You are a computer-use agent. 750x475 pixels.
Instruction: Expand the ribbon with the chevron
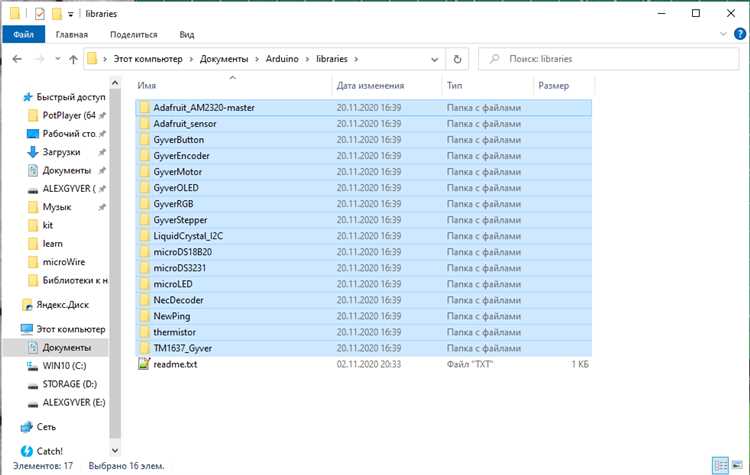(723, 34)
